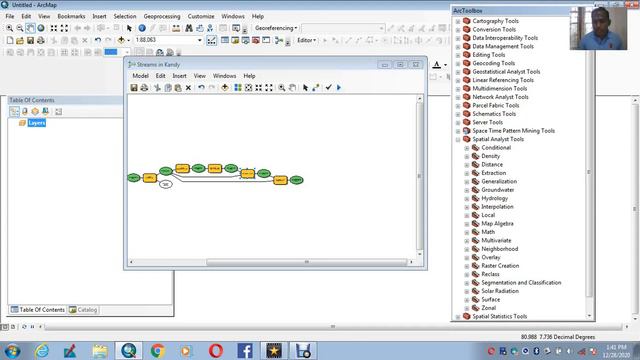Select the Zoom In tool in ArcMap toolbar
This screenshot has width=640, height=360.
tap(9, 28)
